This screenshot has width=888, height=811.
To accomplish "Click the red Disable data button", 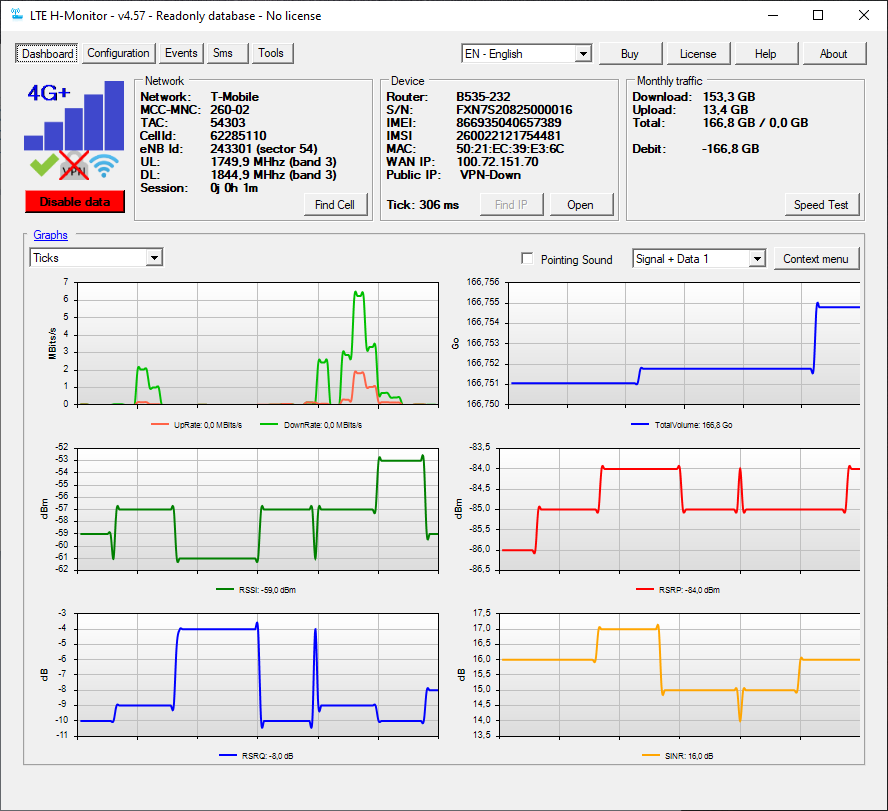I will point(75,202).
